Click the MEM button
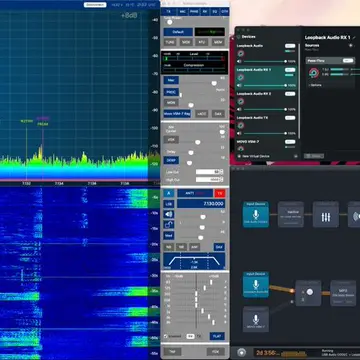Viewport: 360px width, 360px height. pyautogui.click(x=218, y=42)
